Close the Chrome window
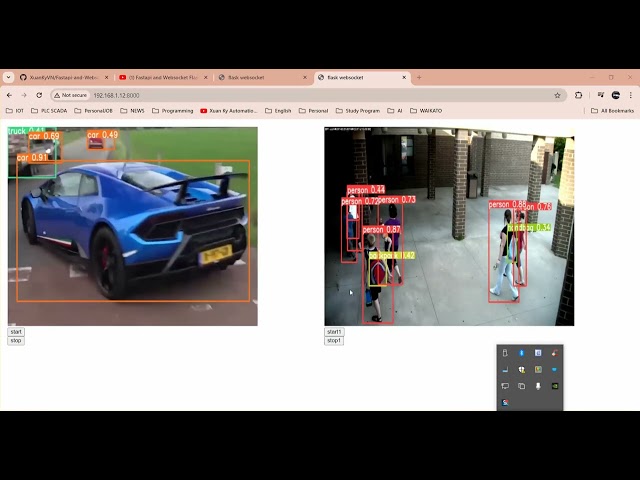This screenshot has width=640, height=480. [x=630, y=77]
